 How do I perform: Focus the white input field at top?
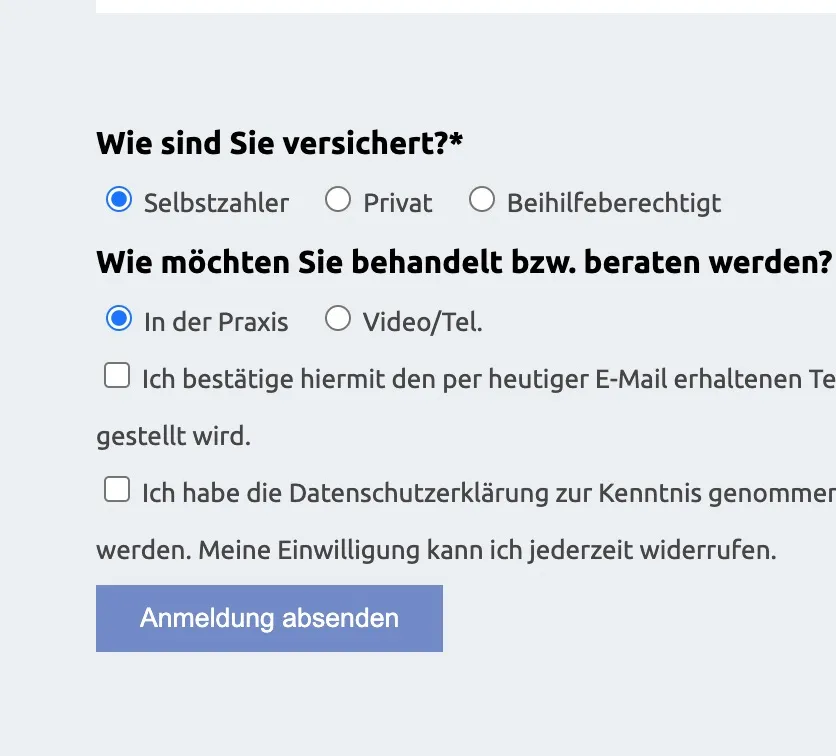(466, 6)
